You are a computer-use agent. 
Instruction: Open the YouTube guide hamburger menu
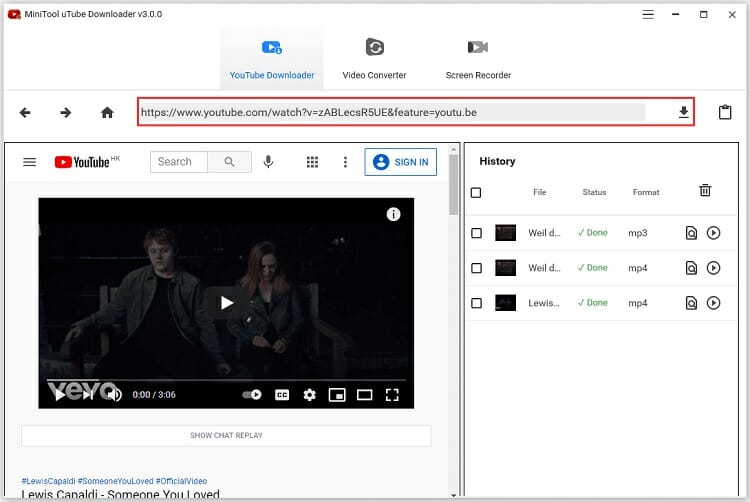click(30, 162)
